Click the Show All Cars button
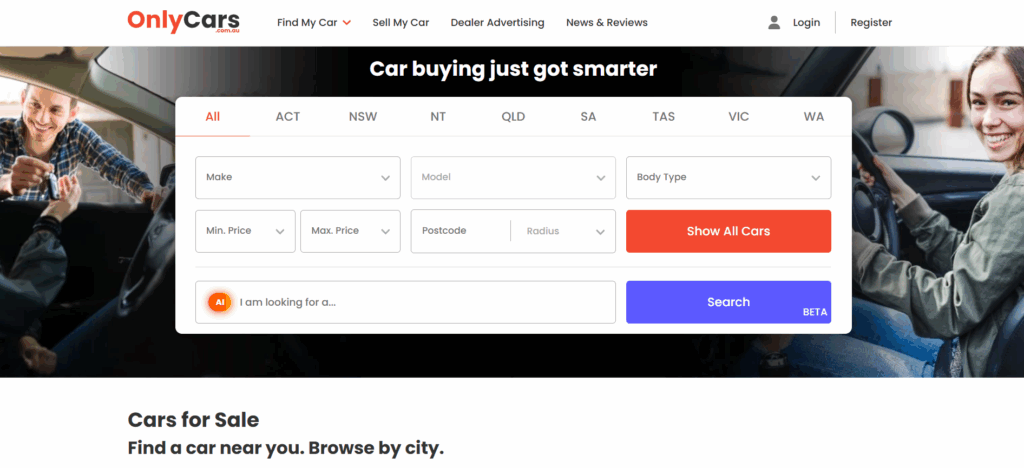 point(729,231)
